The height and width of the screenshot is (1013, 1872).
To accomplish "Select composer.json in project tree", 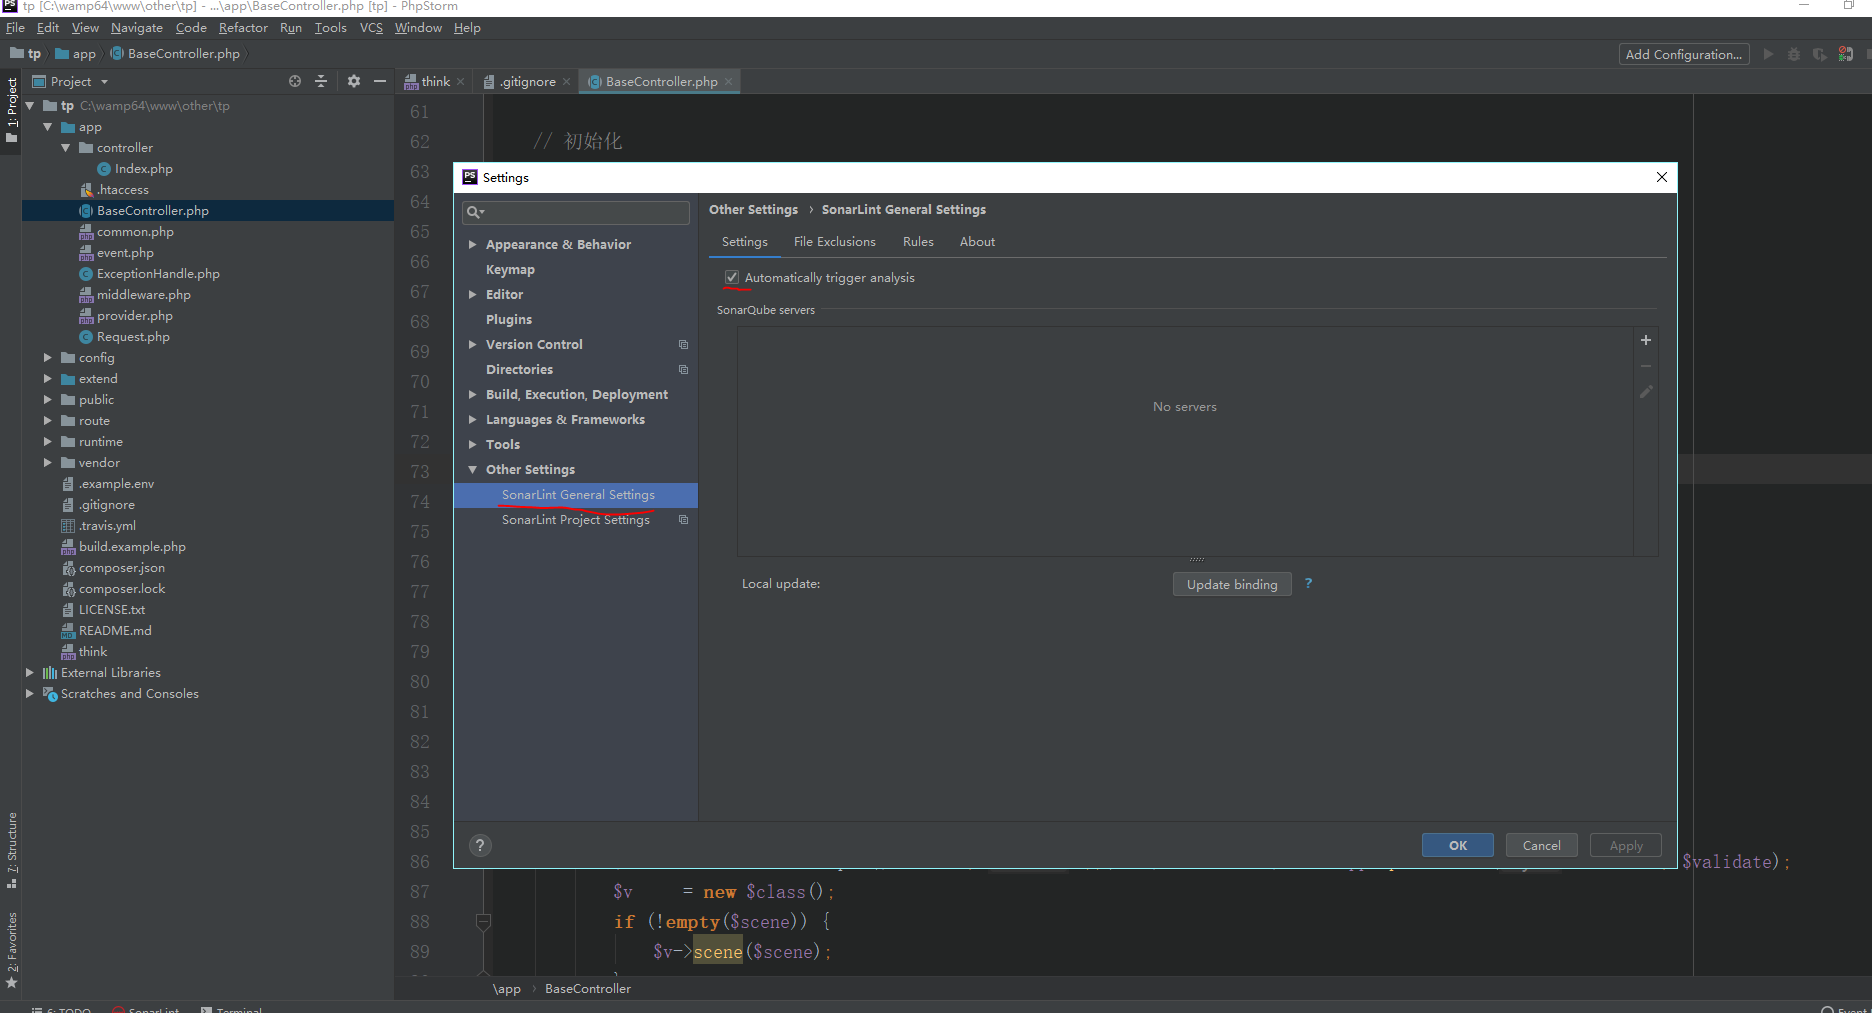I will 122,567.
